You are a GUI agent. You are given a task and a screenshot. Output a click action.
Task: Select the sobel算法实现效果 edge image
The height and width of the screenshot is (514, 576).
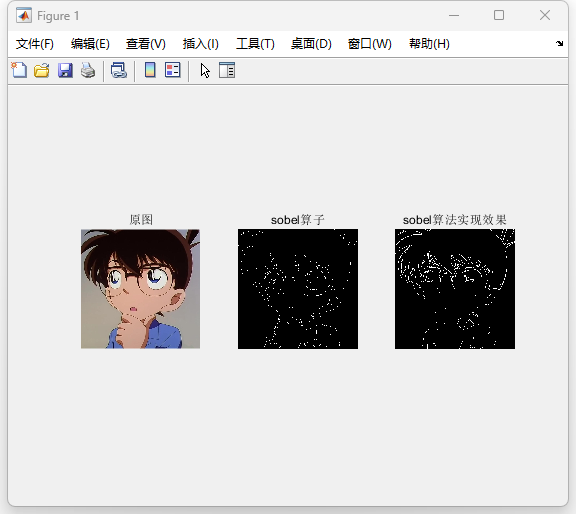[455, 289]
